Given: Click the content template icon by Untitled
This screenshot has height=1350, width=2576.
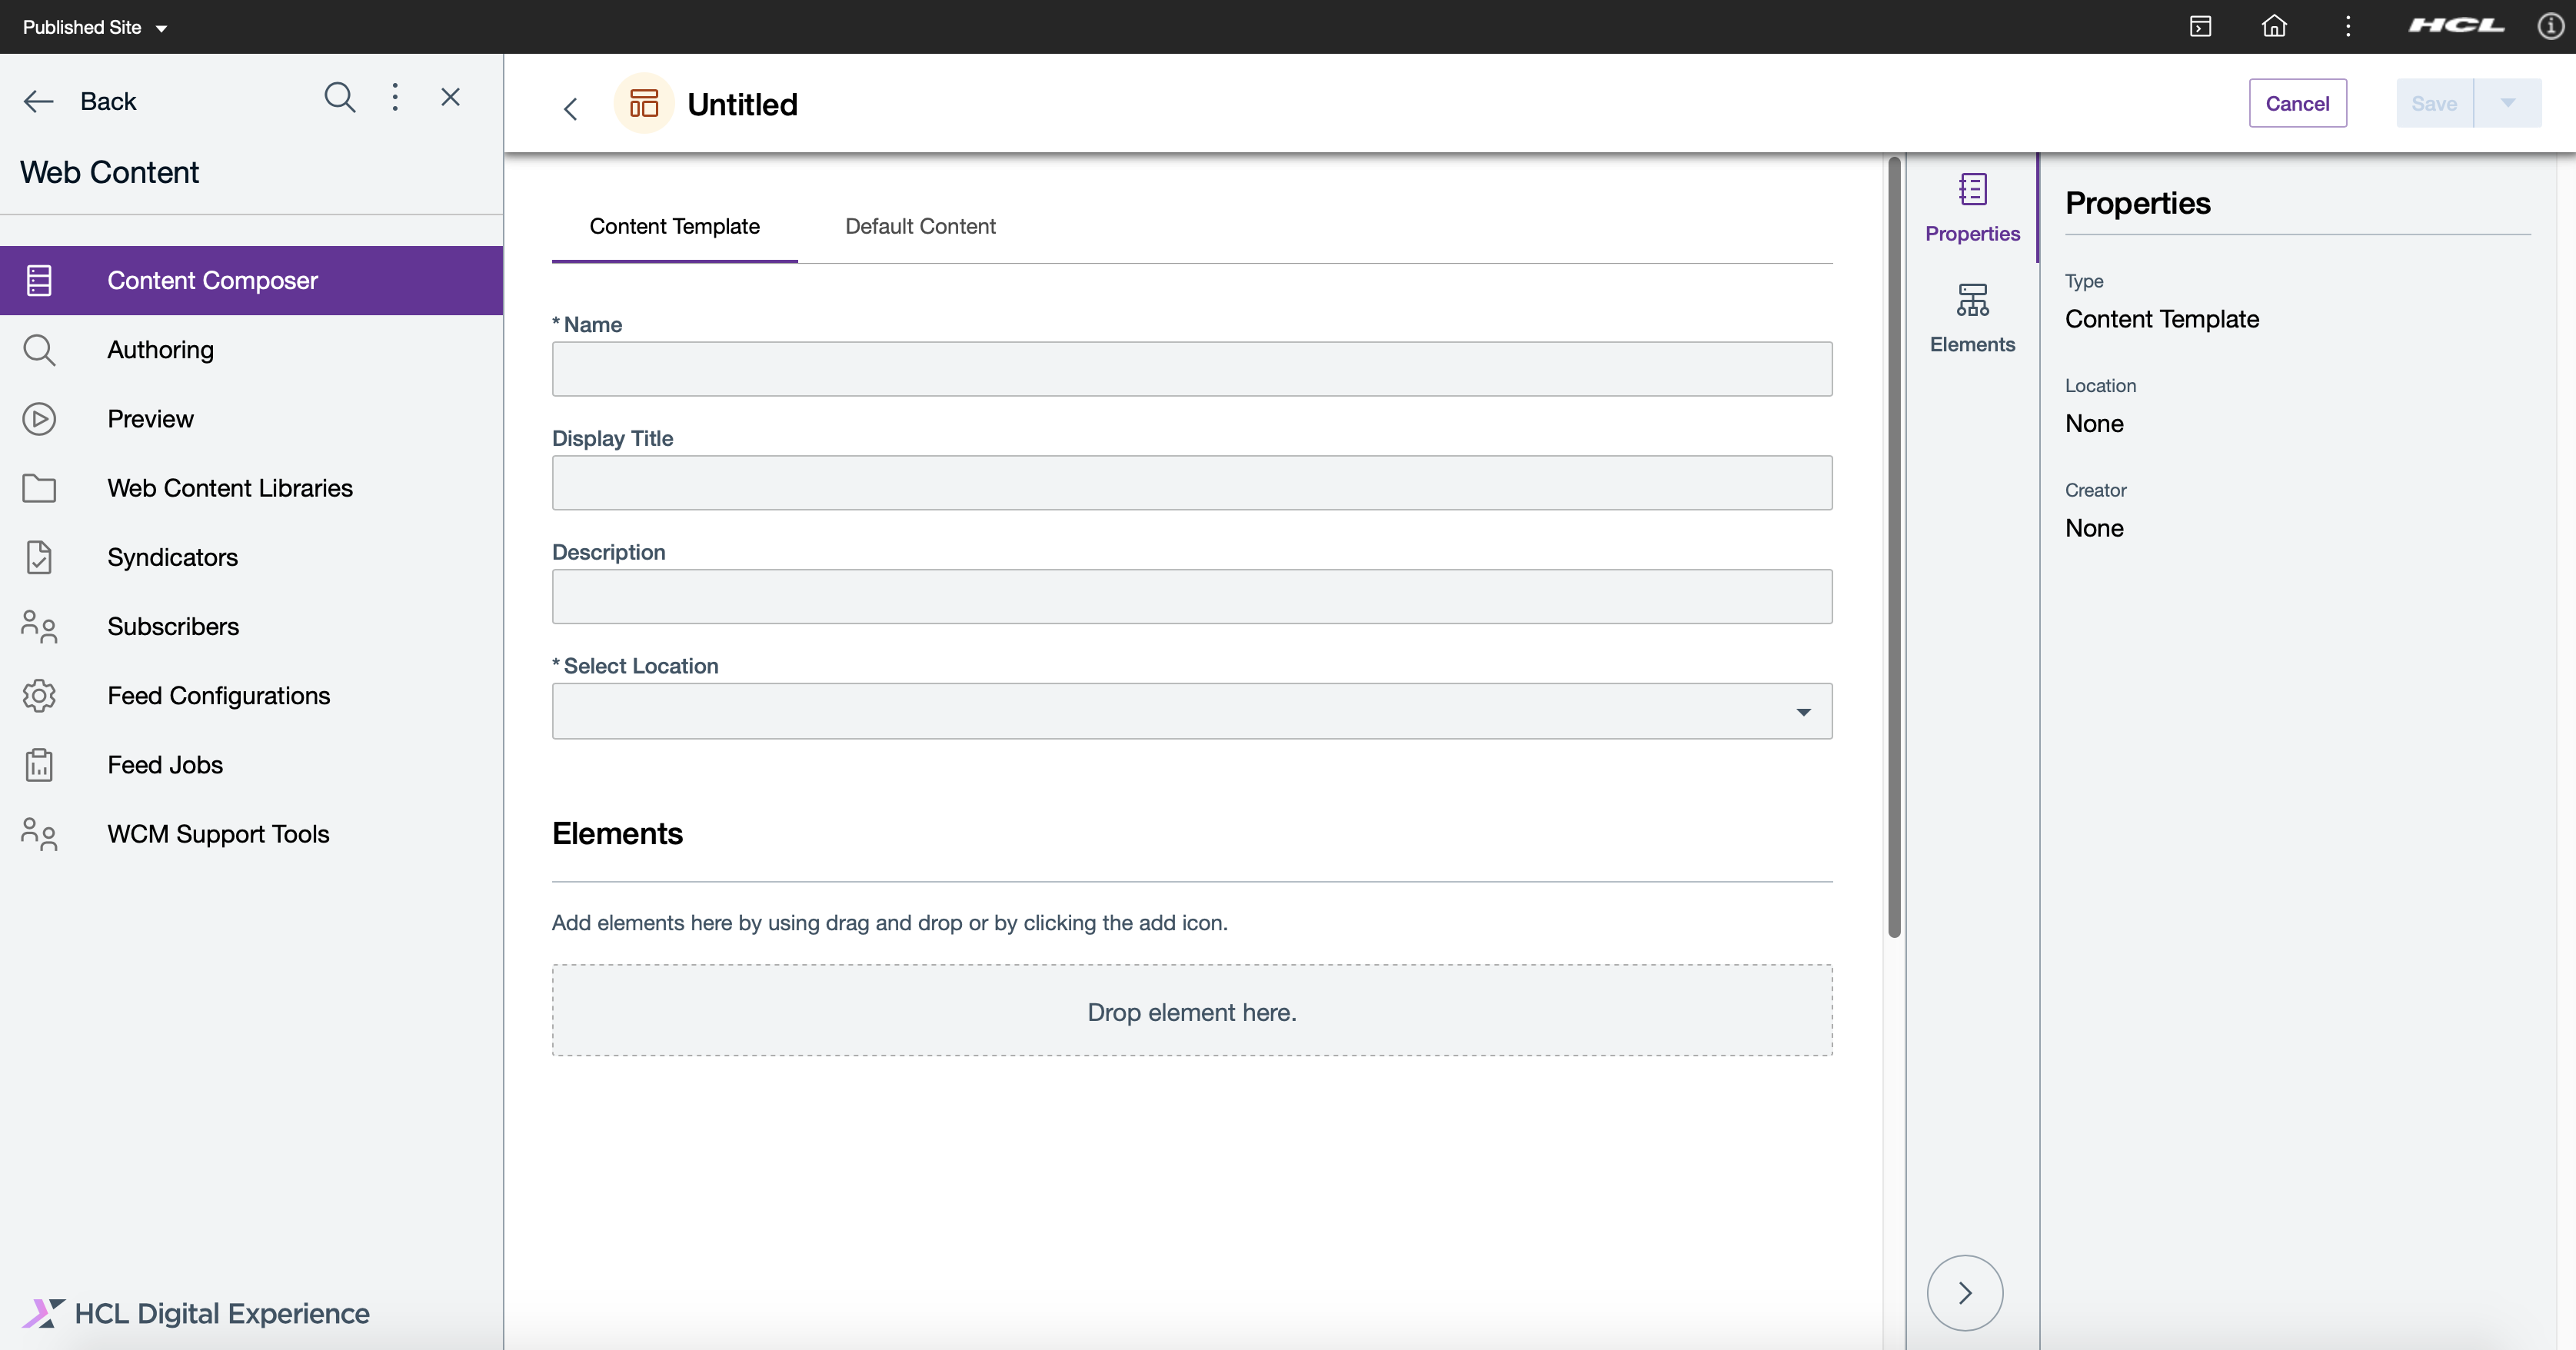Looking at the screenshot, I should pos(644,103).
